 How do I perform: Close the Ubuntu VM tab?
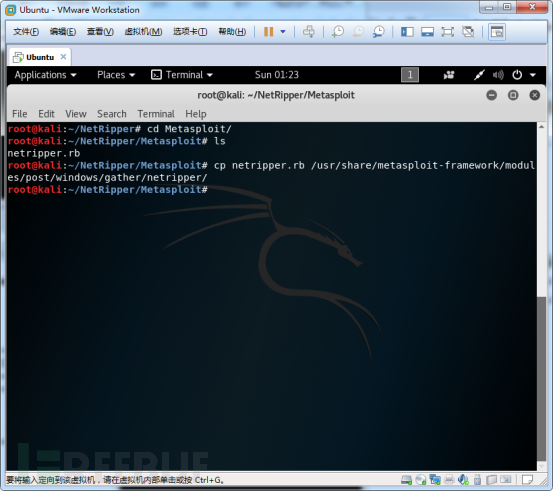(63, 57)
